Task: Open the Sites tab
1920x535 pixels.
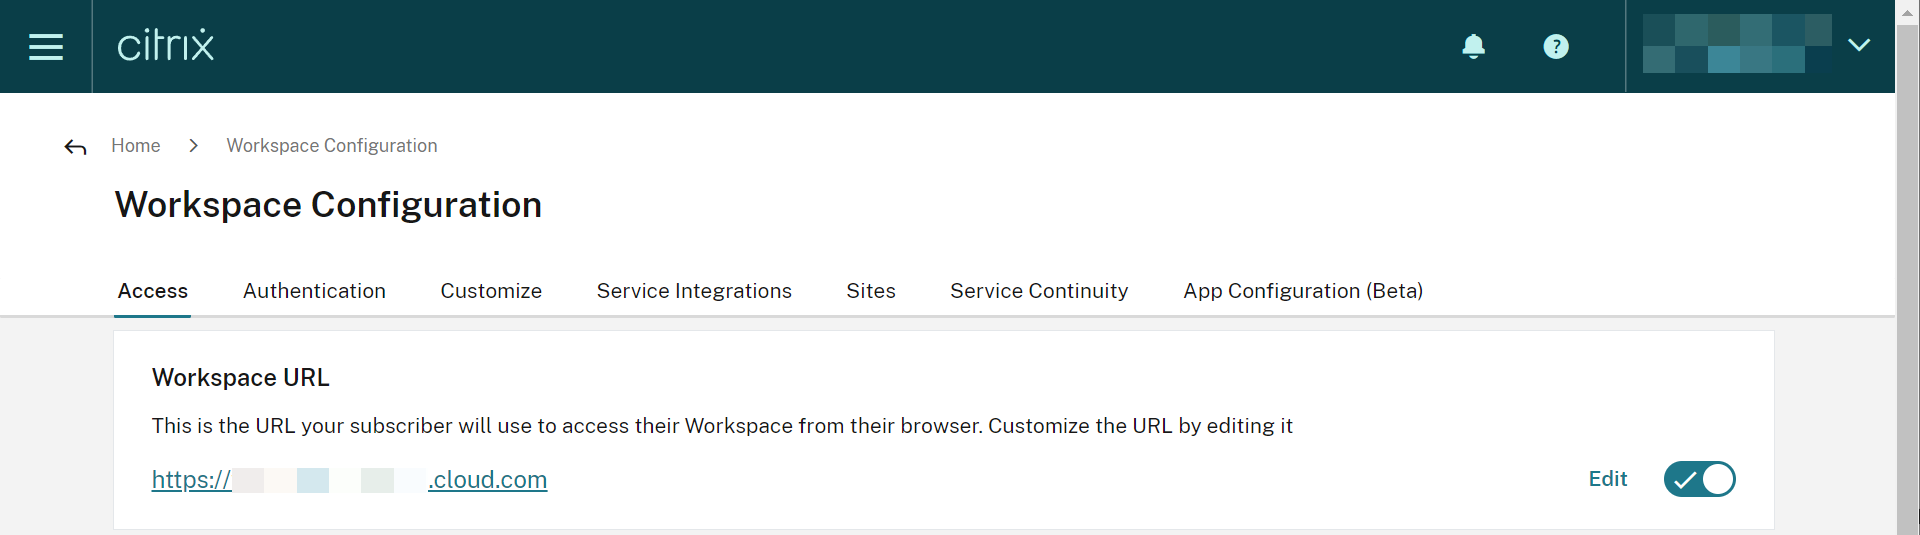Action: point(871,291)
